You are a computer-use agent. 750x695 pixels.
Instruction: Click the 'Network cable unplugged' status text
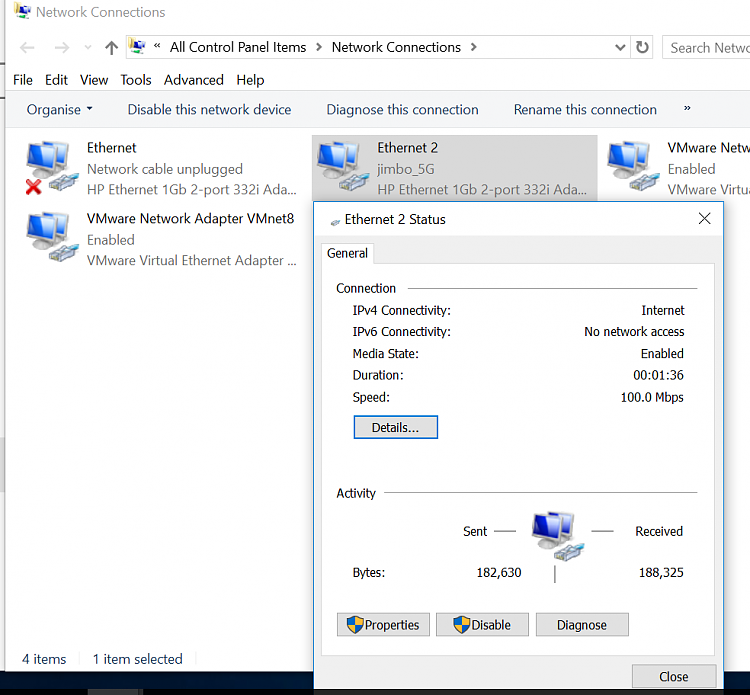[x=165, y=169]
